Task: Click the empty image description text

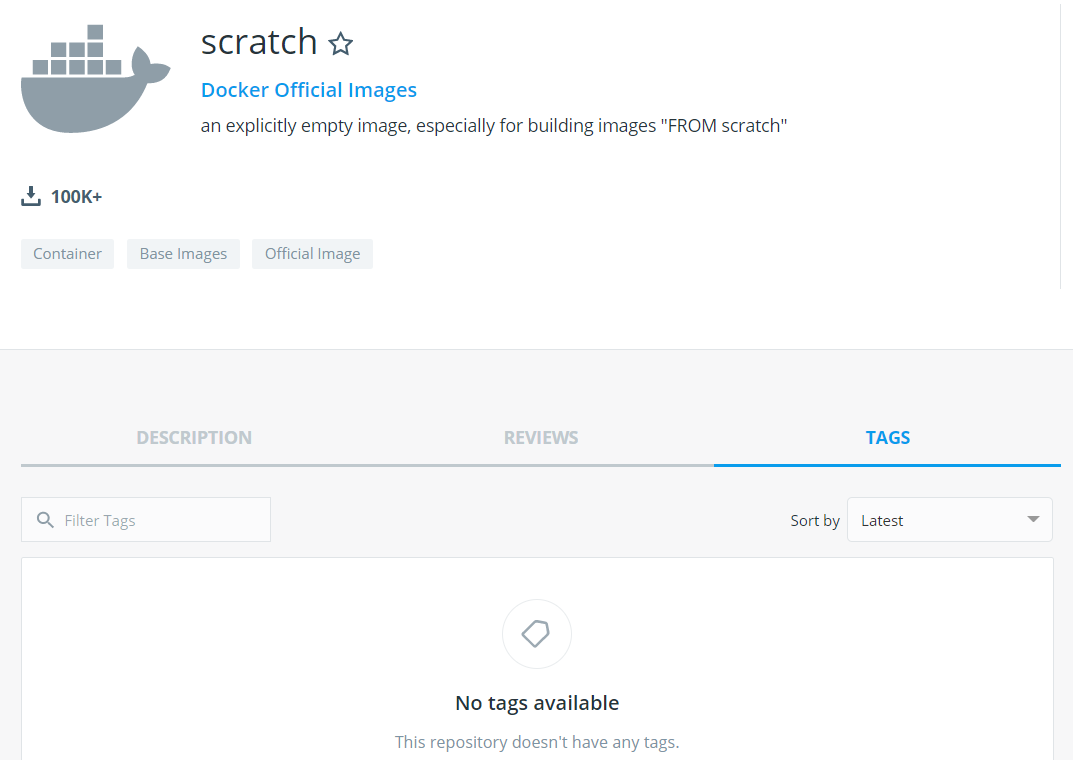Action: (x=494, y=126)
